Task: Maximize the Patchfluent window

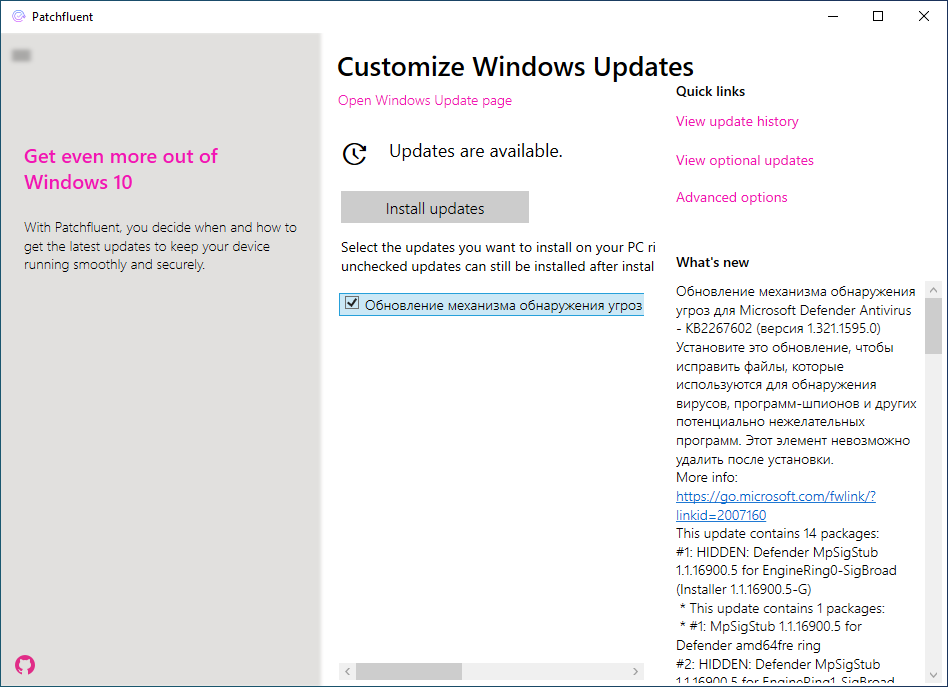Action: click(878, 16)
